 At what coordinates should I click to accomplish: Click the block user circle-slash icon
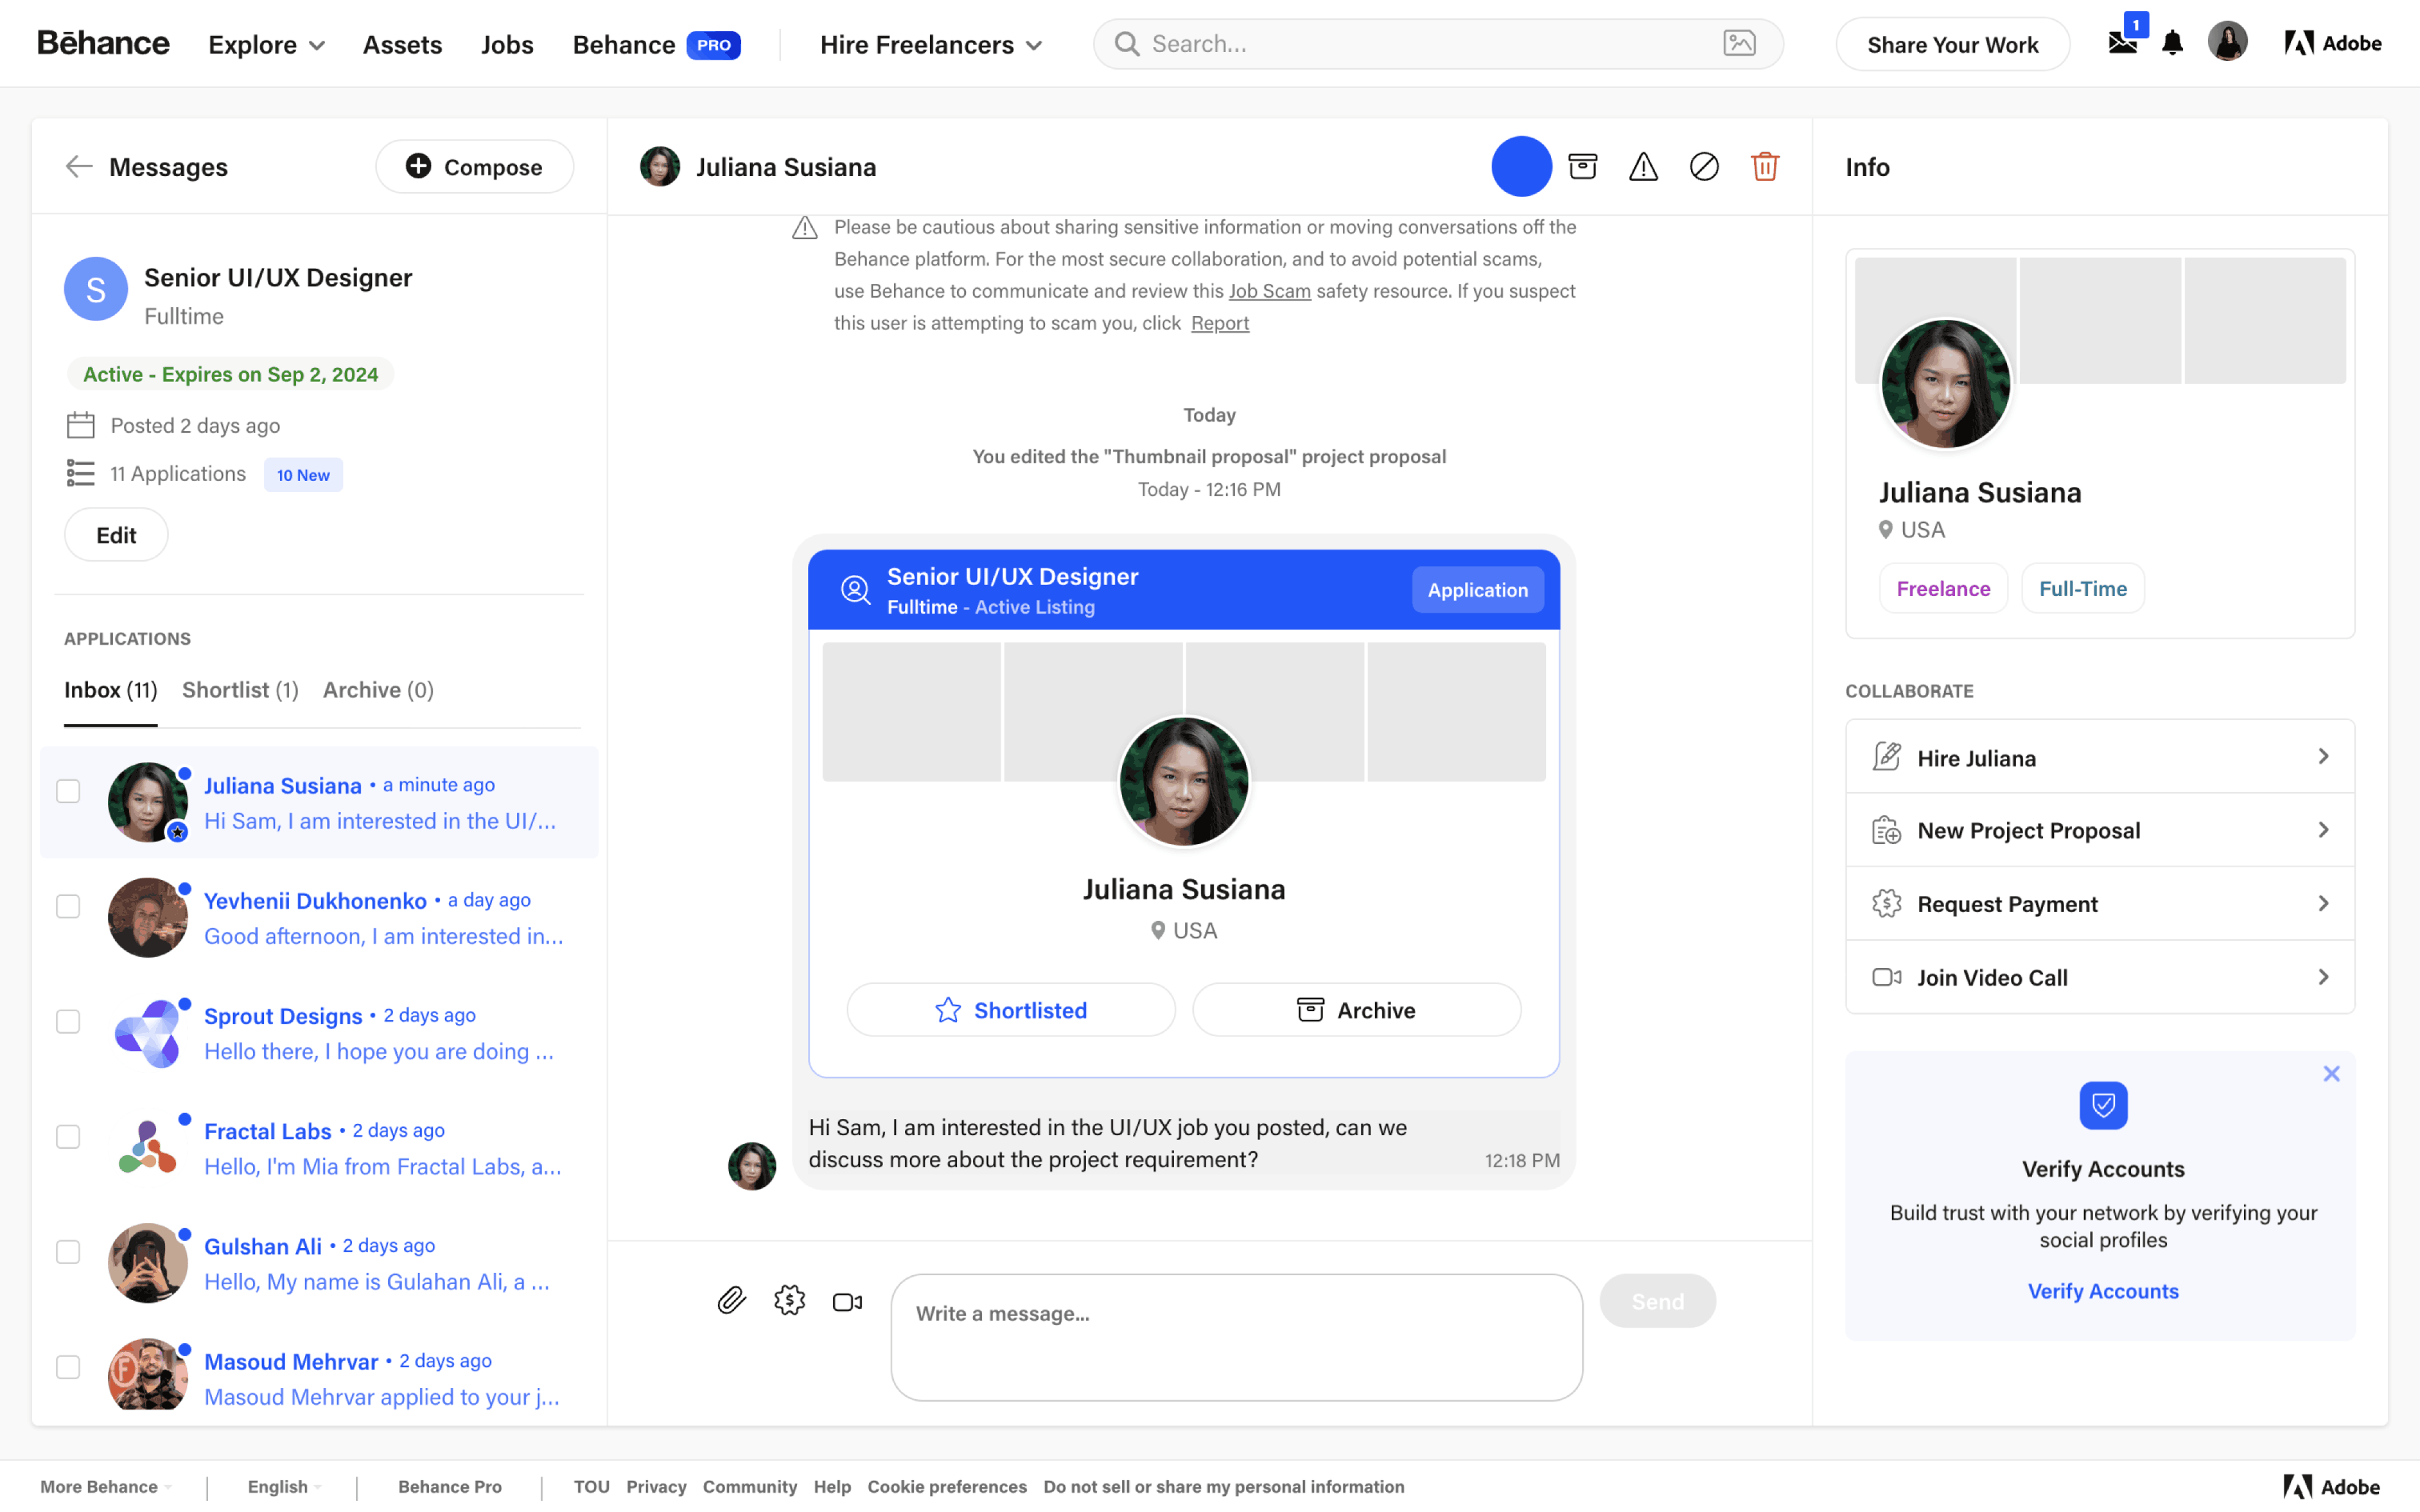pyautogui.click(x=1704, y=166)
